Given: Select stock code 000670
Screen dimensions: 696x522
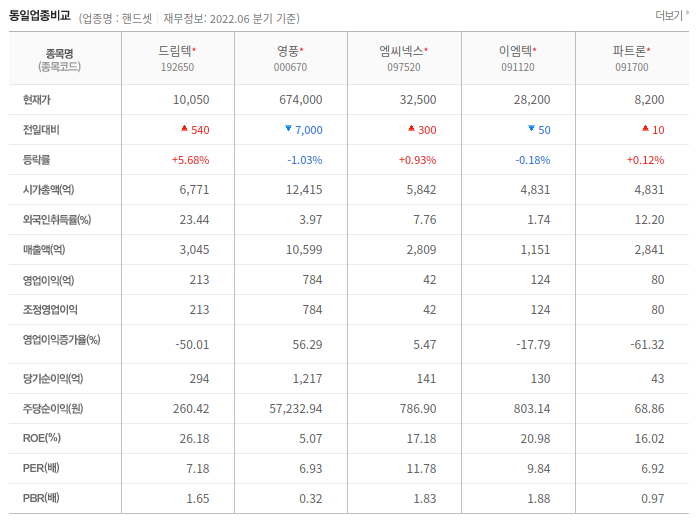Looking at the screenshot, I should [290, 67].
